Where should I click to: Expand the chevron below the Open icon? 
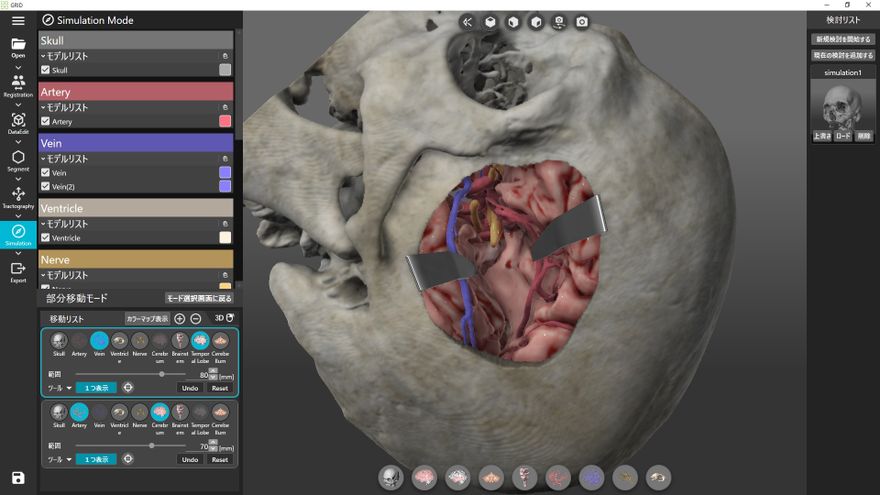pyautogui.click(x=18, y=67)
